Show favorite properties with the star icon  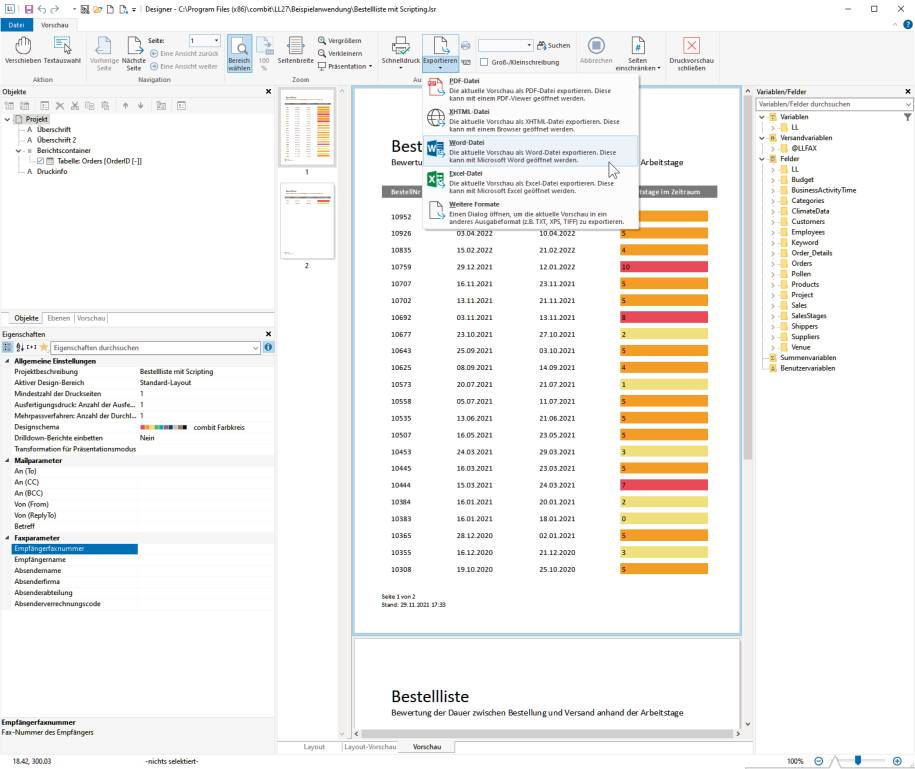44,347
